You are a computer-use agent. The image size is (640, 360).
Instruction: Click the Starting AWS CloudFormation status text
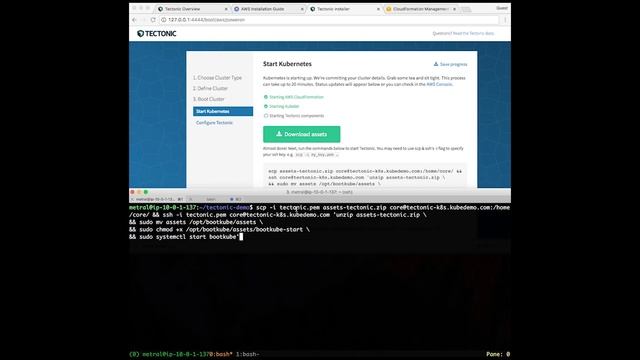click(296, 97)
